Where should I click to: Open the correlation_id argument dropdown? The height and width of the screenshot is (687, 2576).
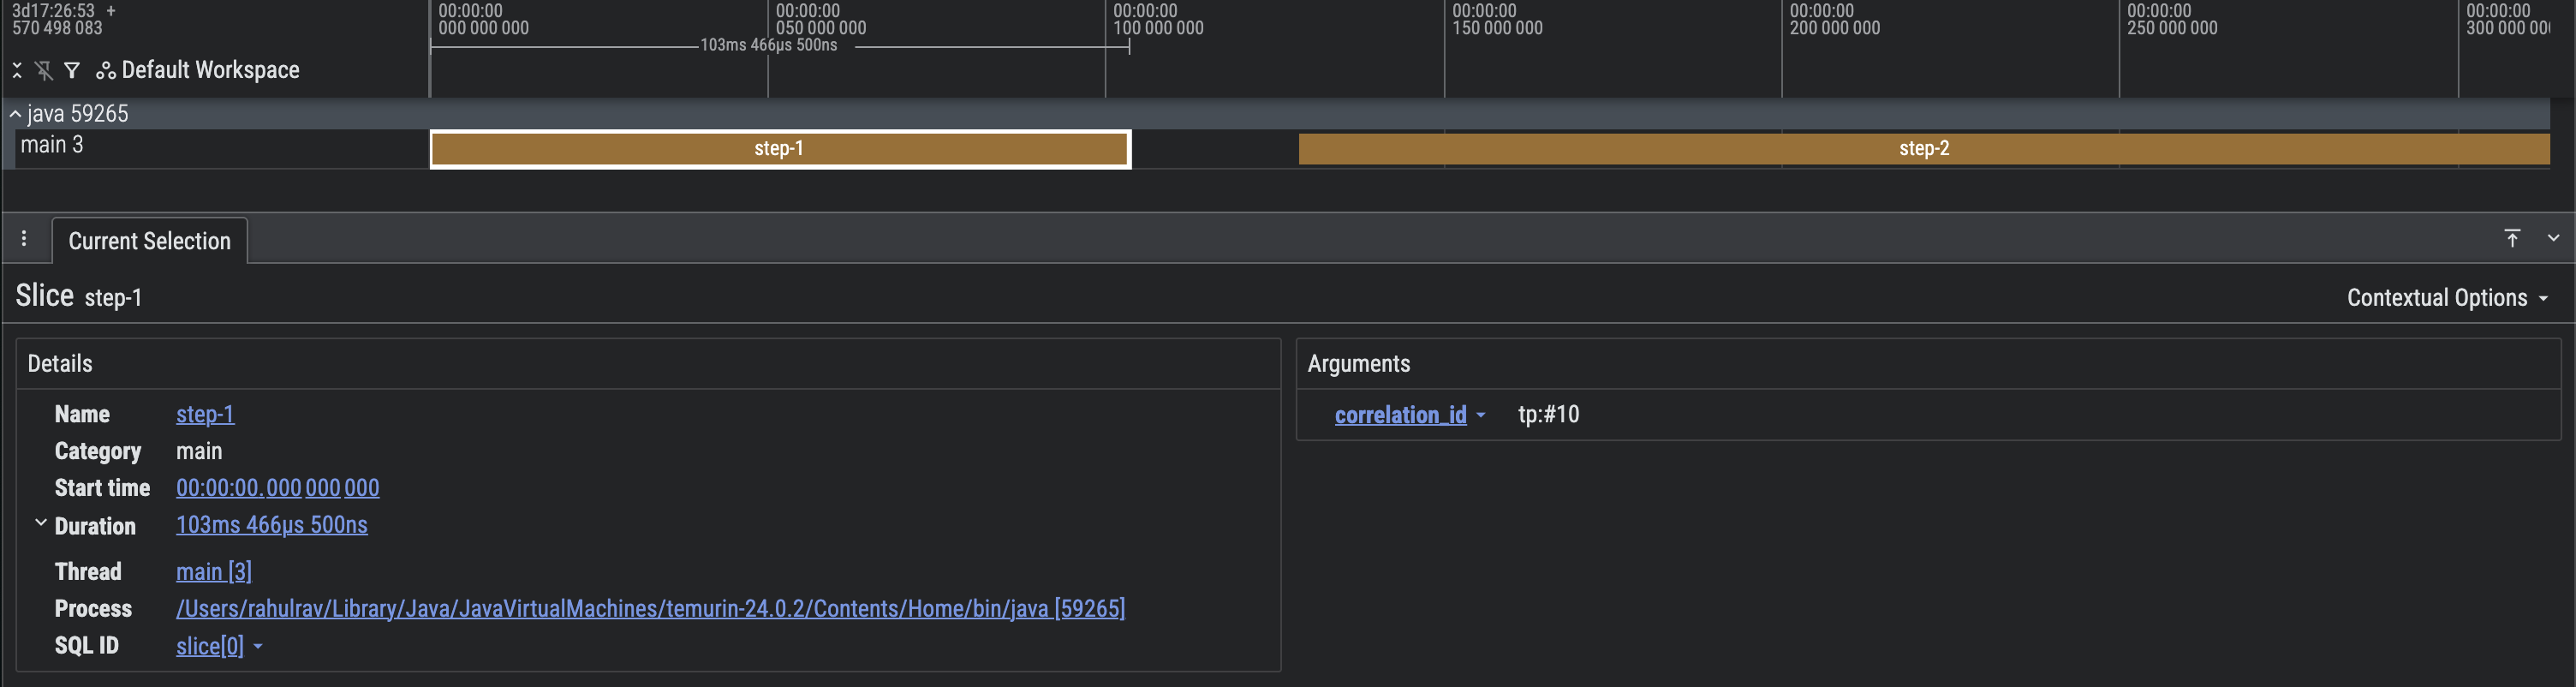pos(1480,415)
